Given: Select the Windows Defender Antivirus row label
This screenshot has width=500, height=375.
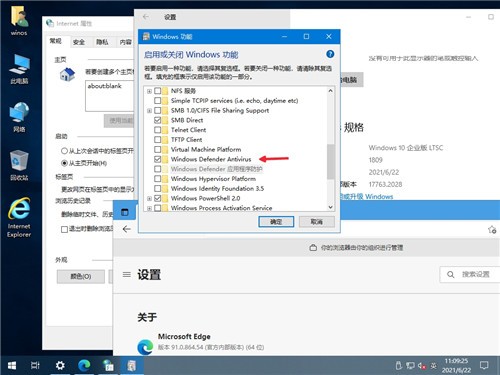Looking at the screenshot, I should click(x=211, y=159).
